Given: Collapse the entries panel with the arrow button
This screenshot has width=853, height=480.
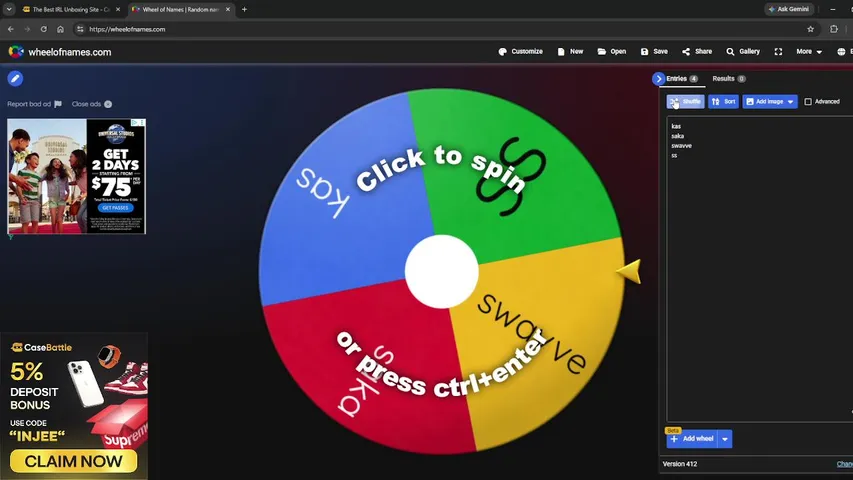Looking at the screenshot, I should point(658,79).
